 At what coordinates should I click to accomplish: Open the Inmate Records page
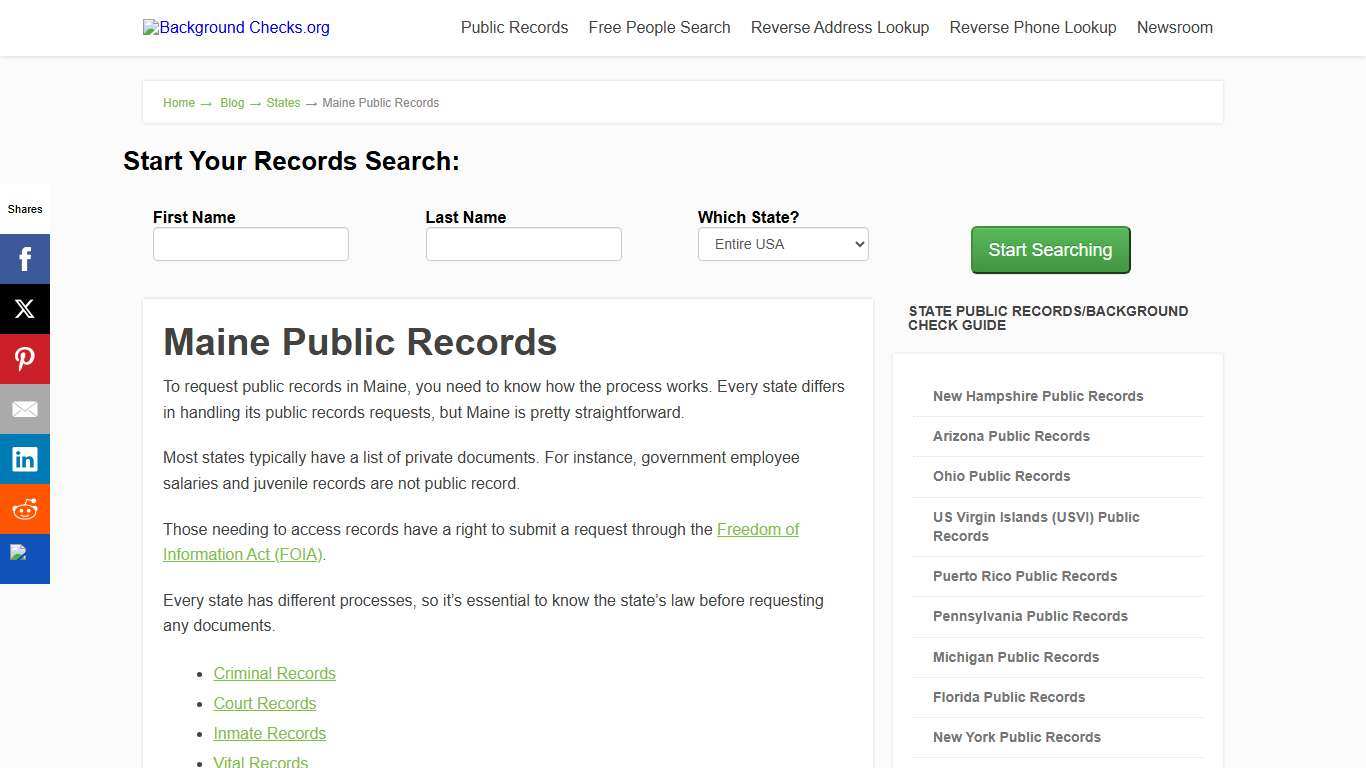coord(269,733)
